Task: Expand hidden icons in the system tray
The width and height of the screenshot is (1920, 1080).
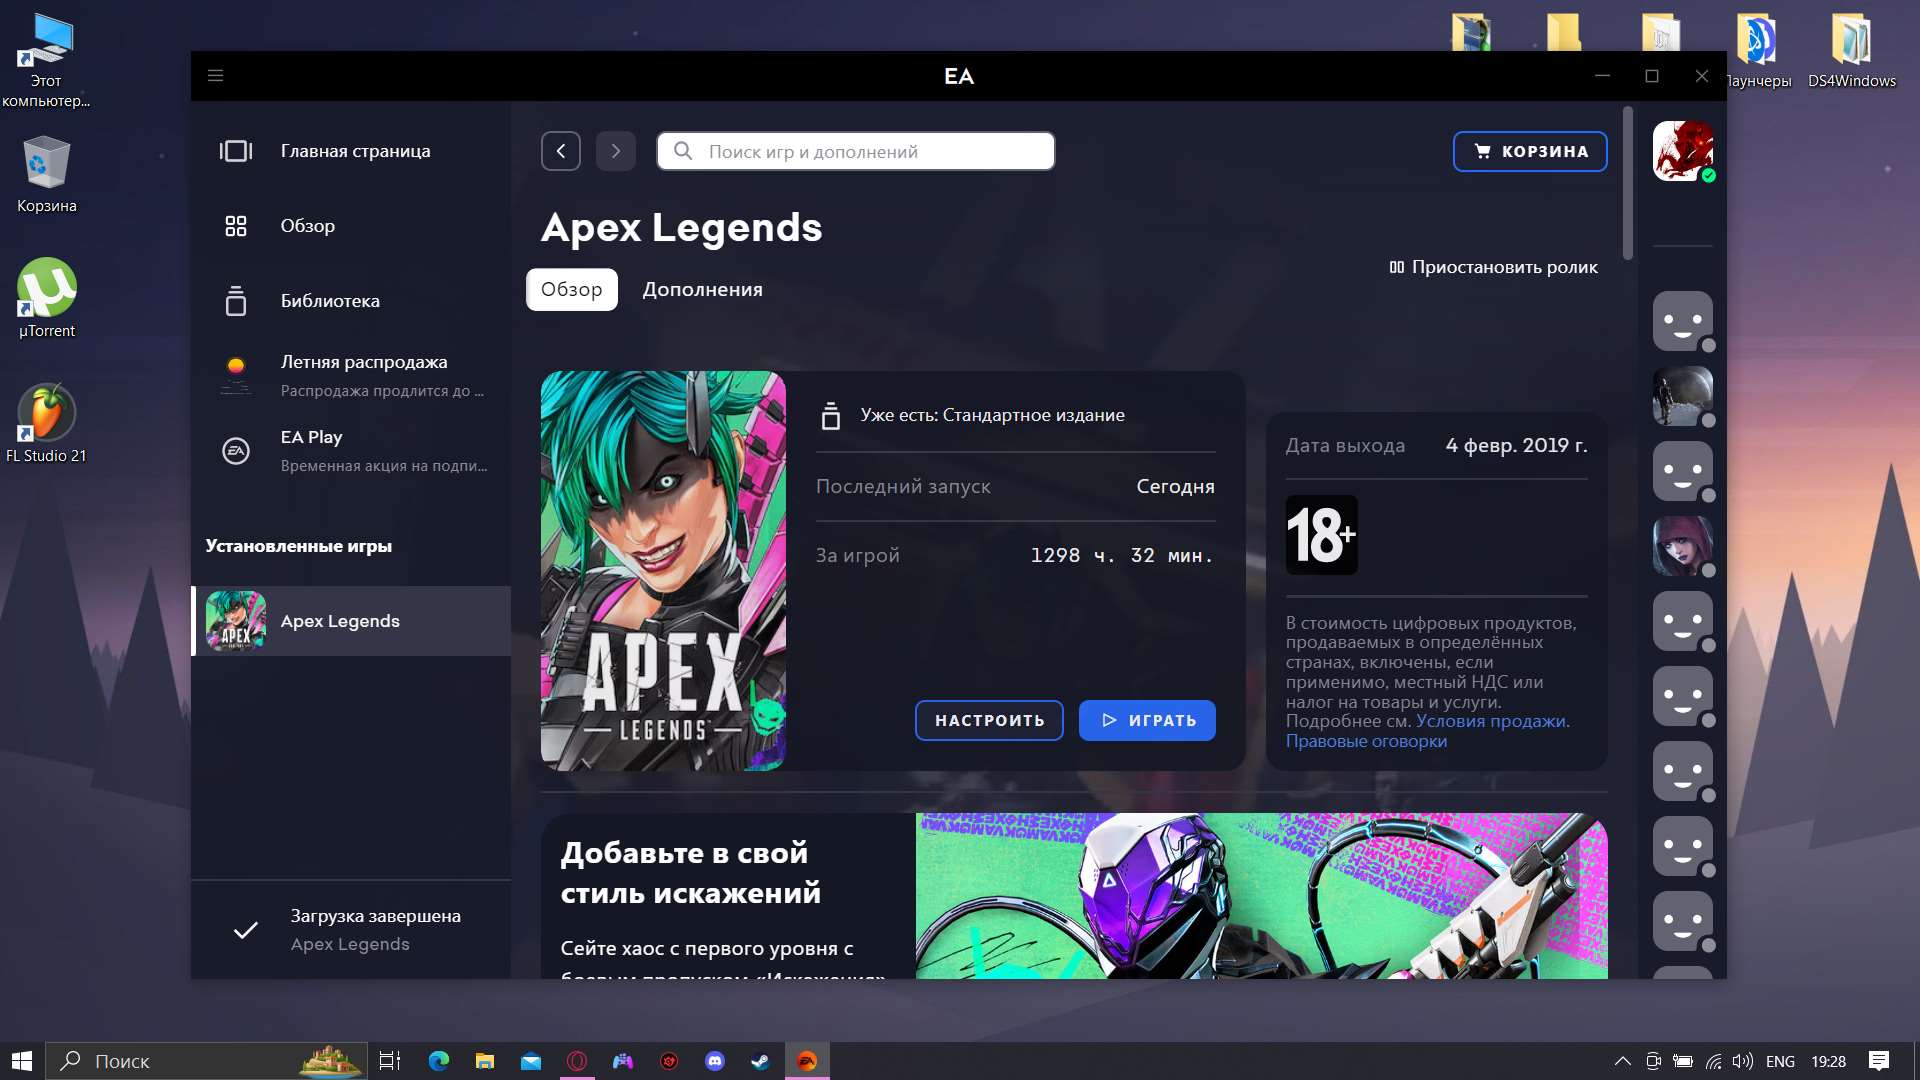Action: (1622, 1062)
